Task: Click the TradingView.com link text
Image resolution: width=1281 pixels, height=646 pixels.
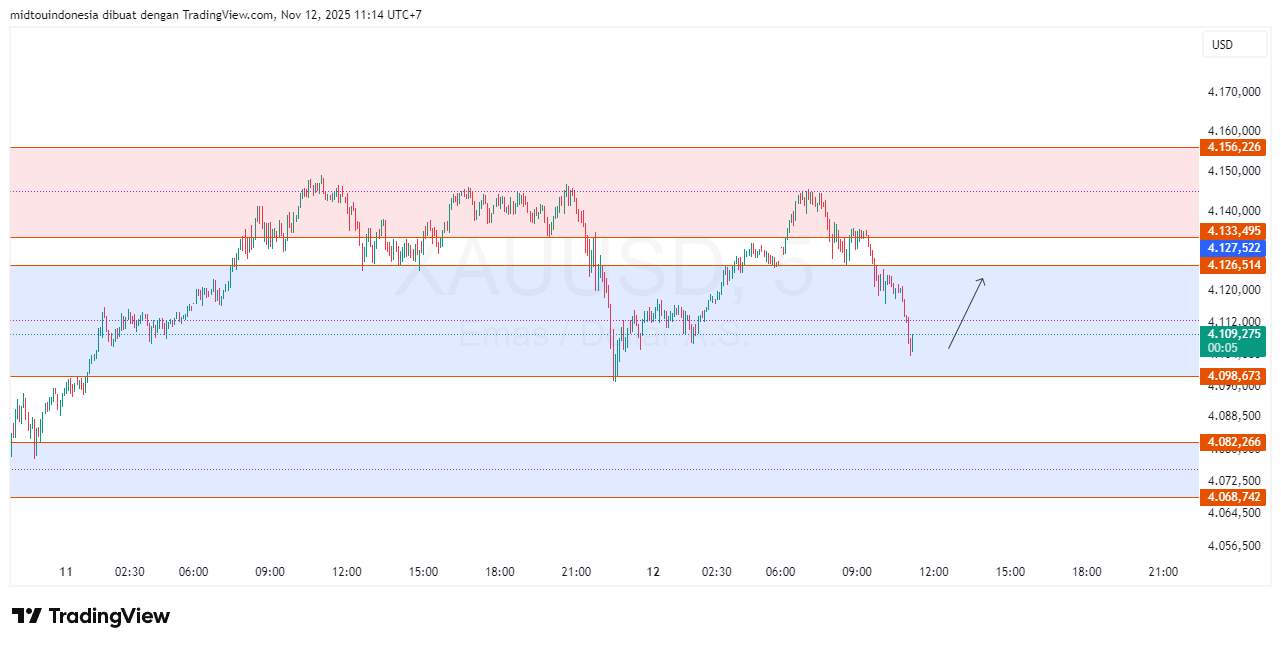Action: tap(225, 14)
